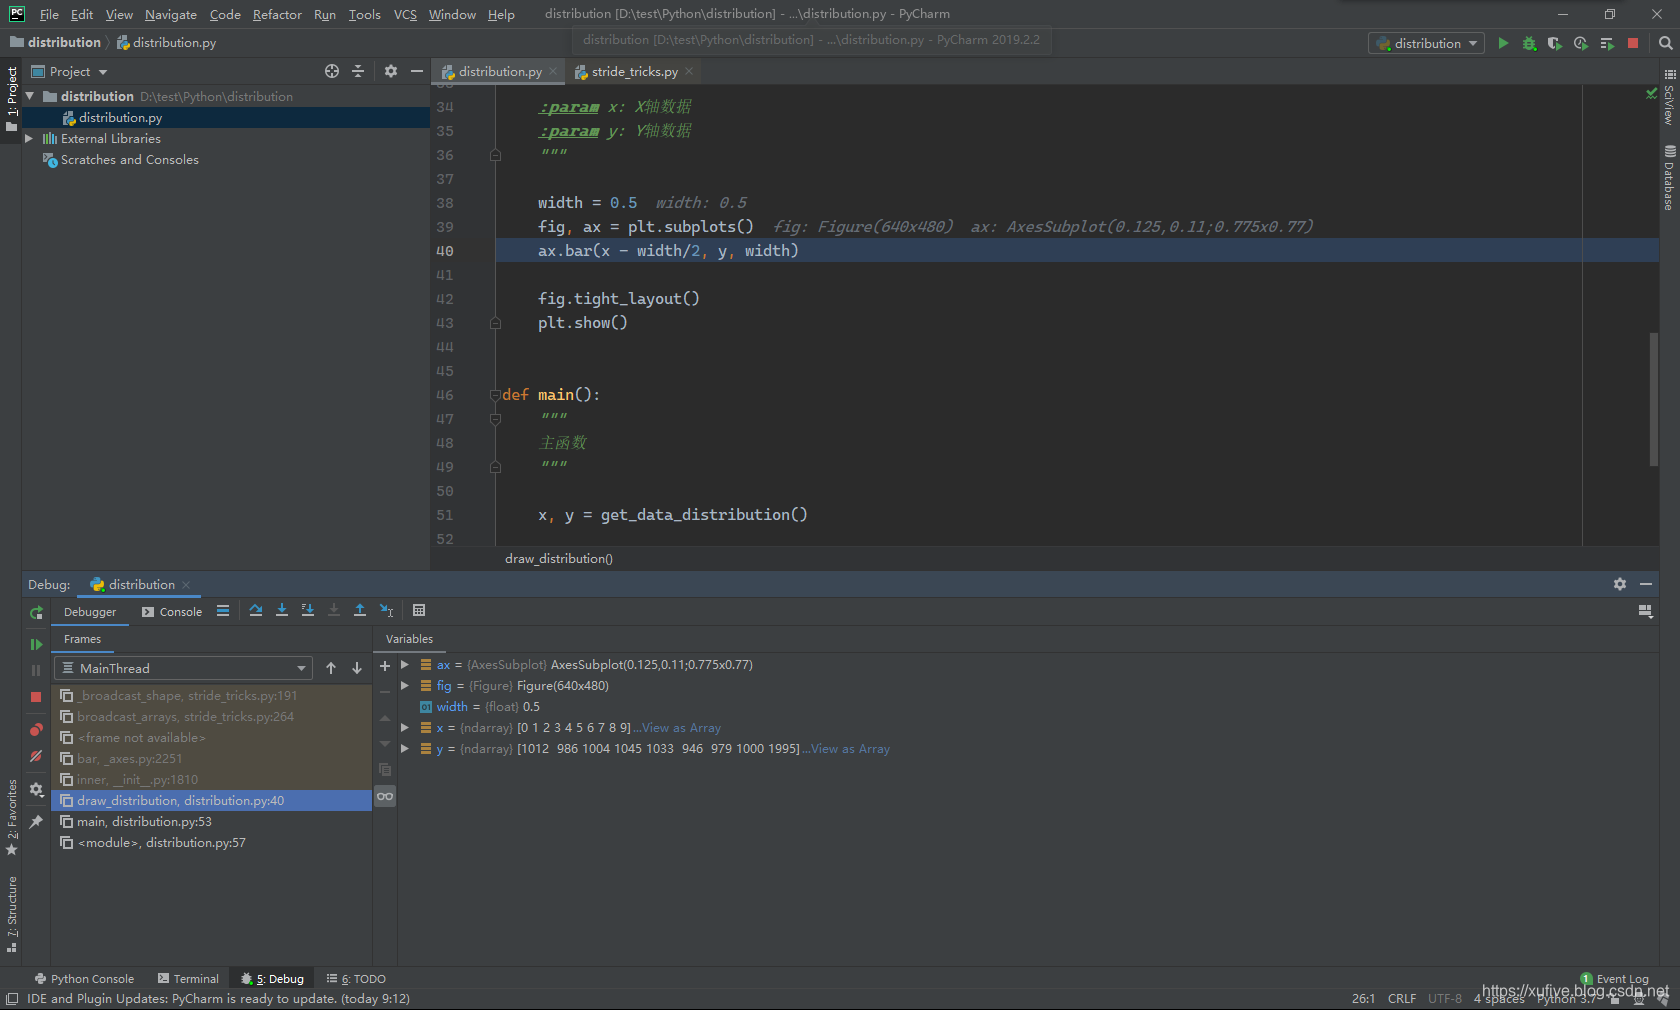Expand x ndarray variable
The height and width of the screenshot is (1010, 1680).
click(405, 727)
